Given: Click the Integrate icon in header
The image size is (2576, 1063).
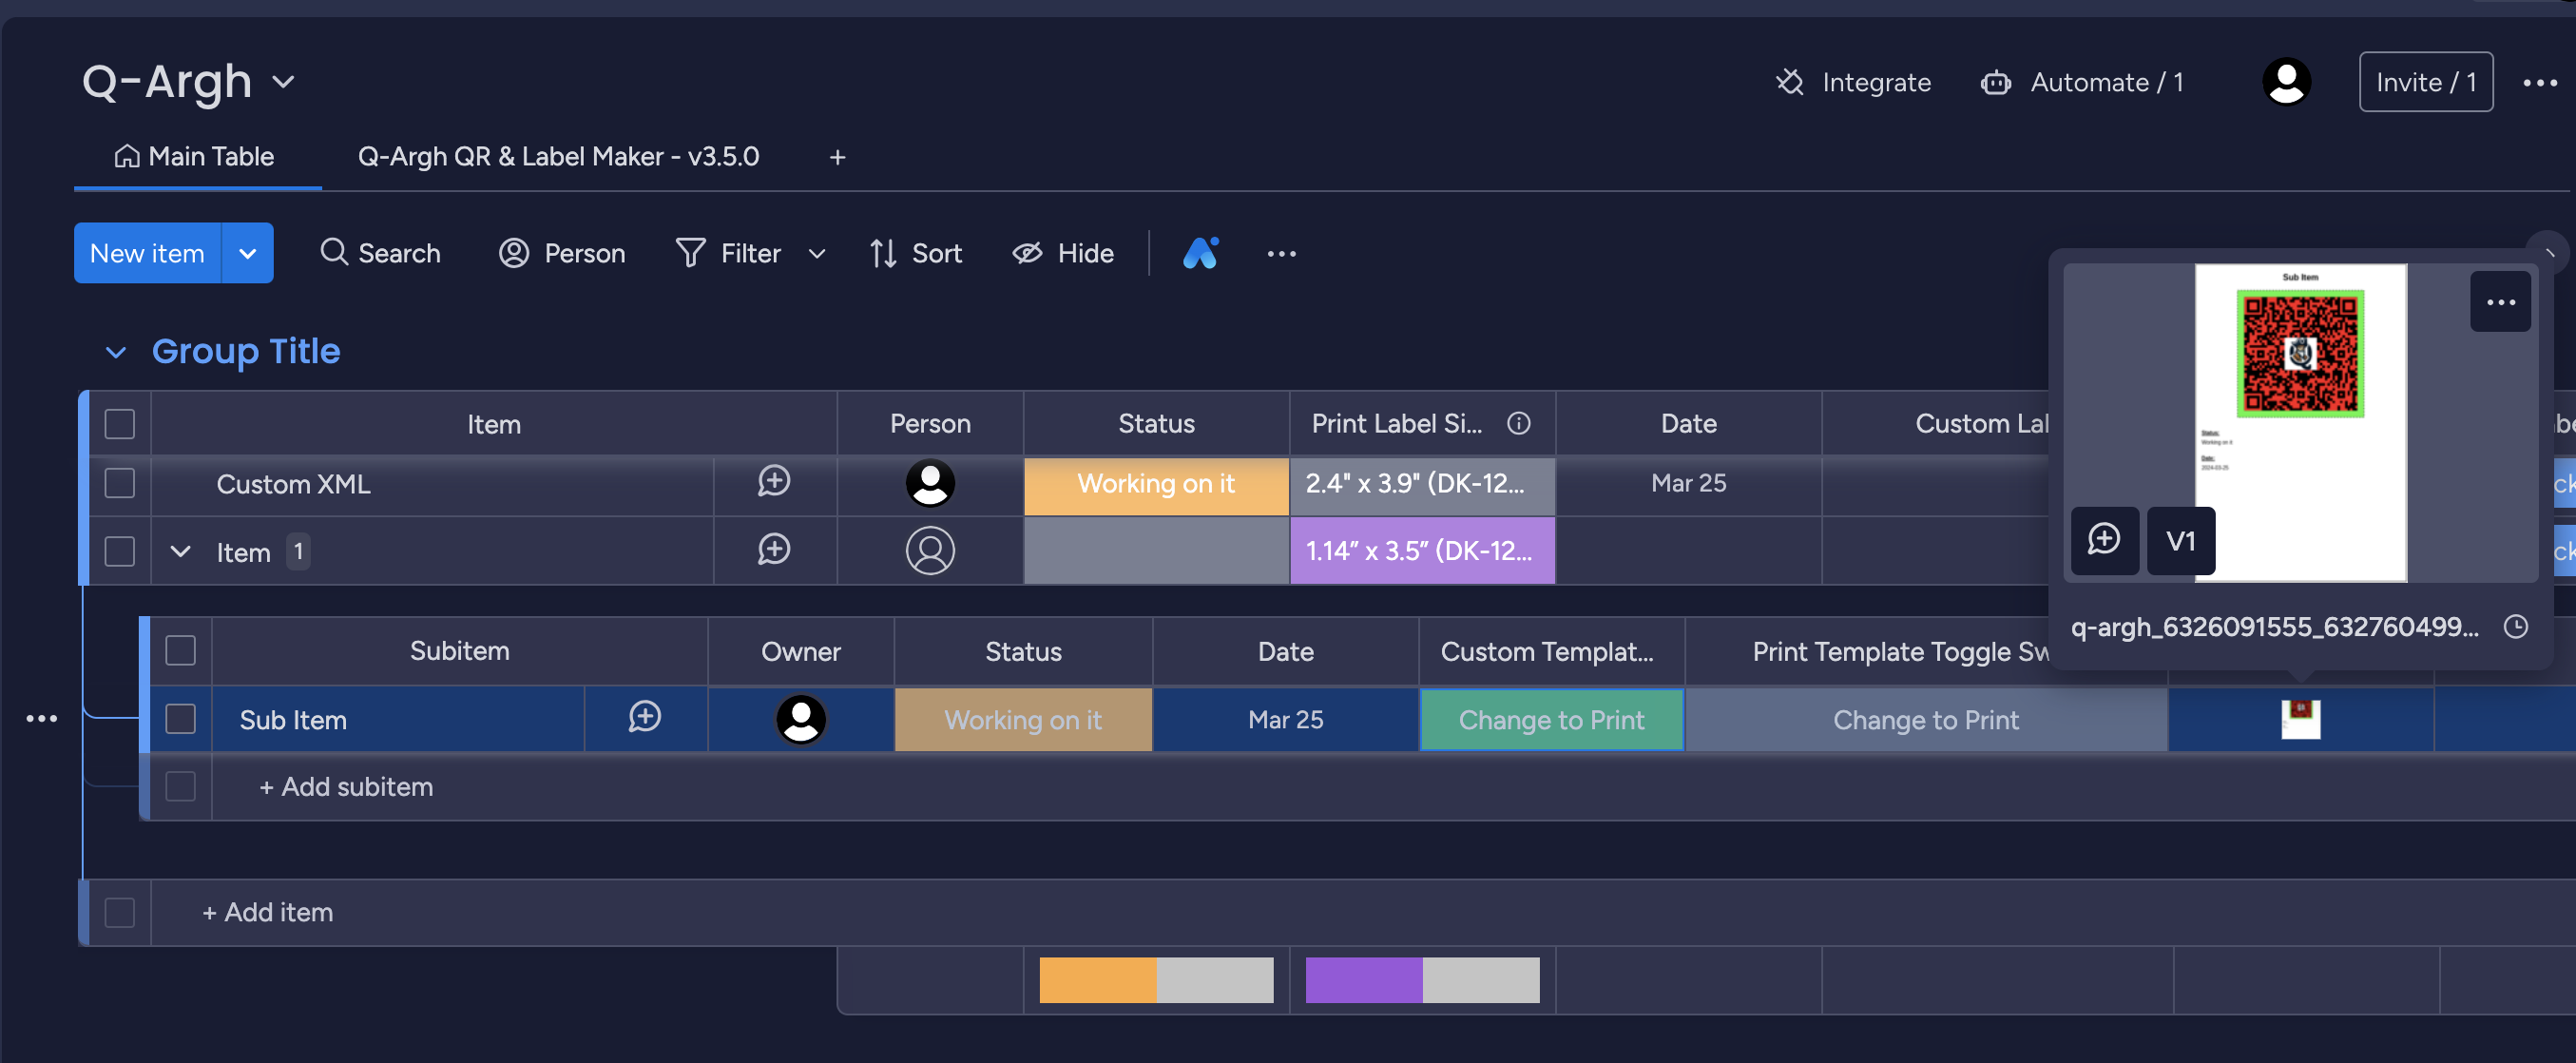Looking at the screenshot, I should pyautogui.click(x=1791, y=79).
